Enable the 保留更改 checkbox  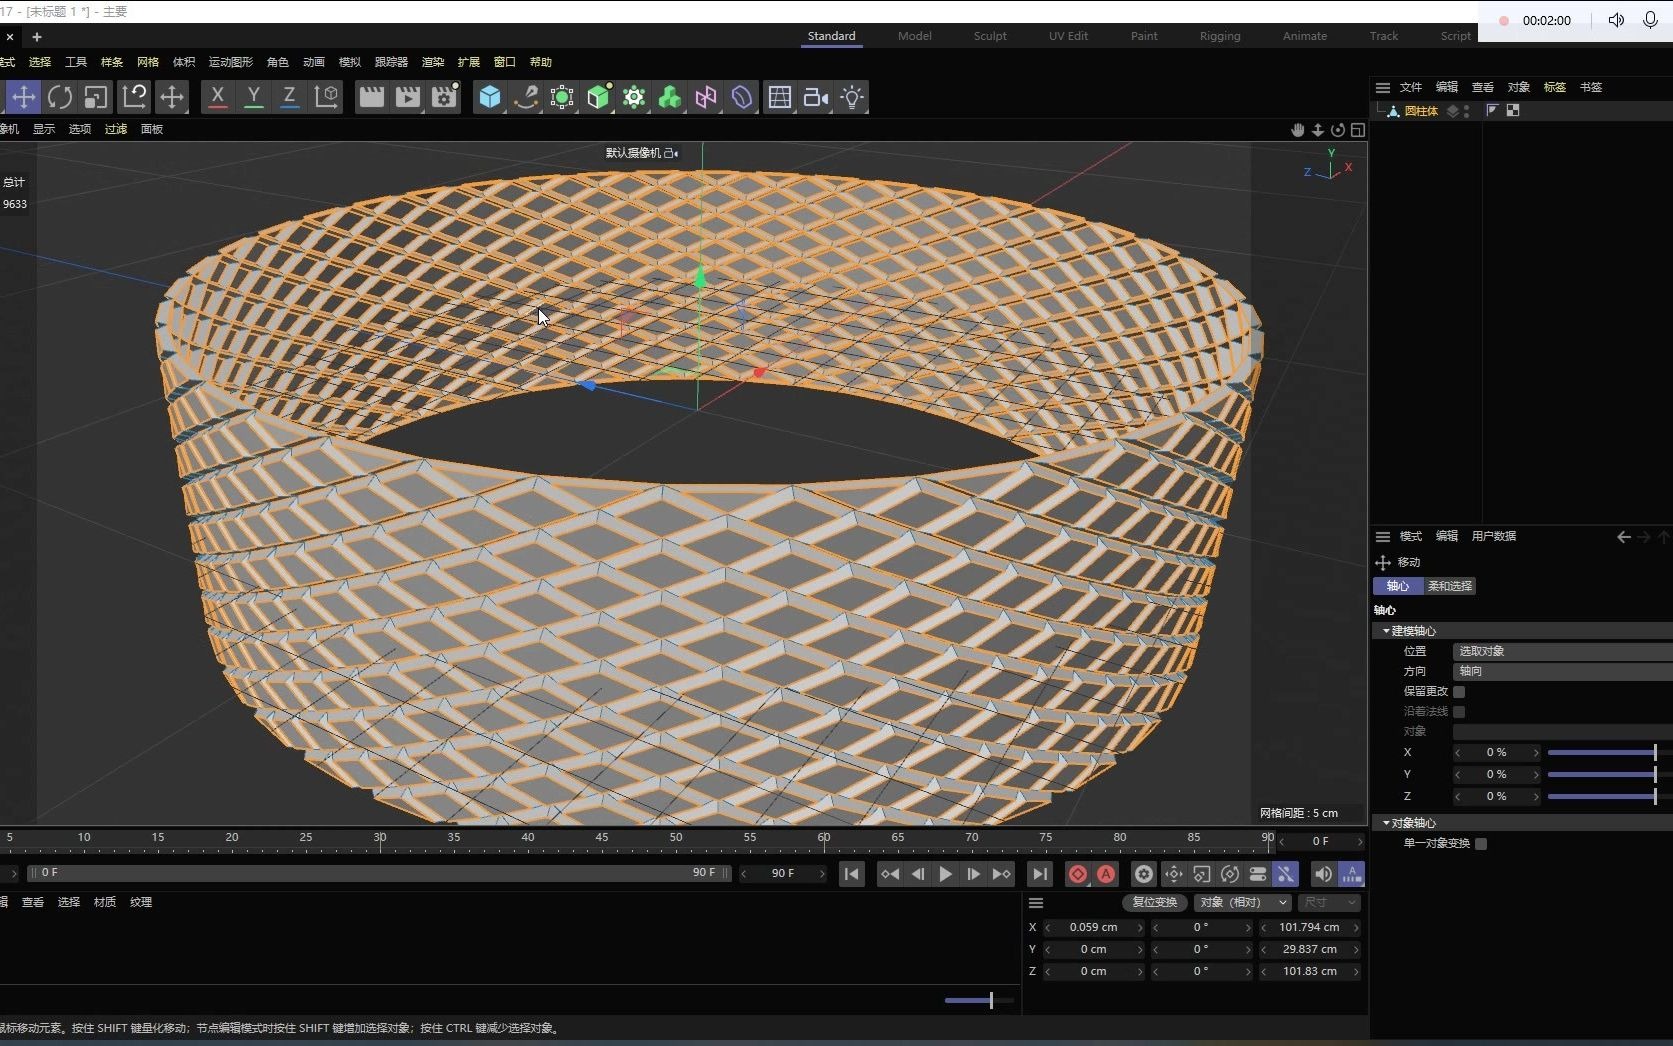[1459, 692]
